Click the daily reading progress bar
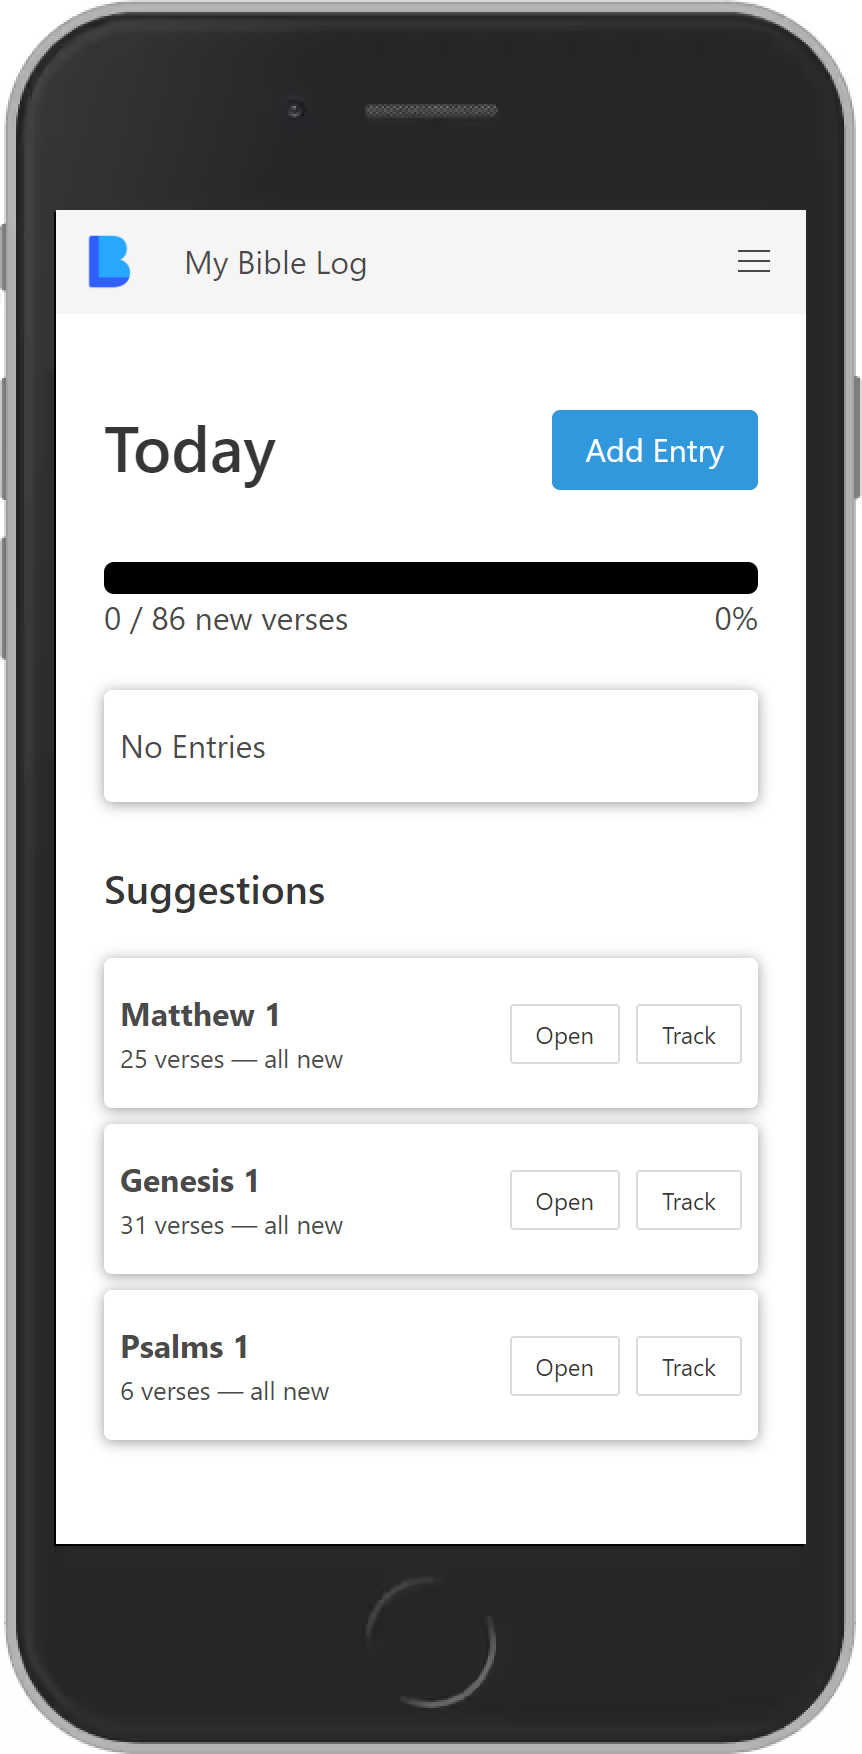The width and height of the screenshot is (862, 1754). [430, 577]
